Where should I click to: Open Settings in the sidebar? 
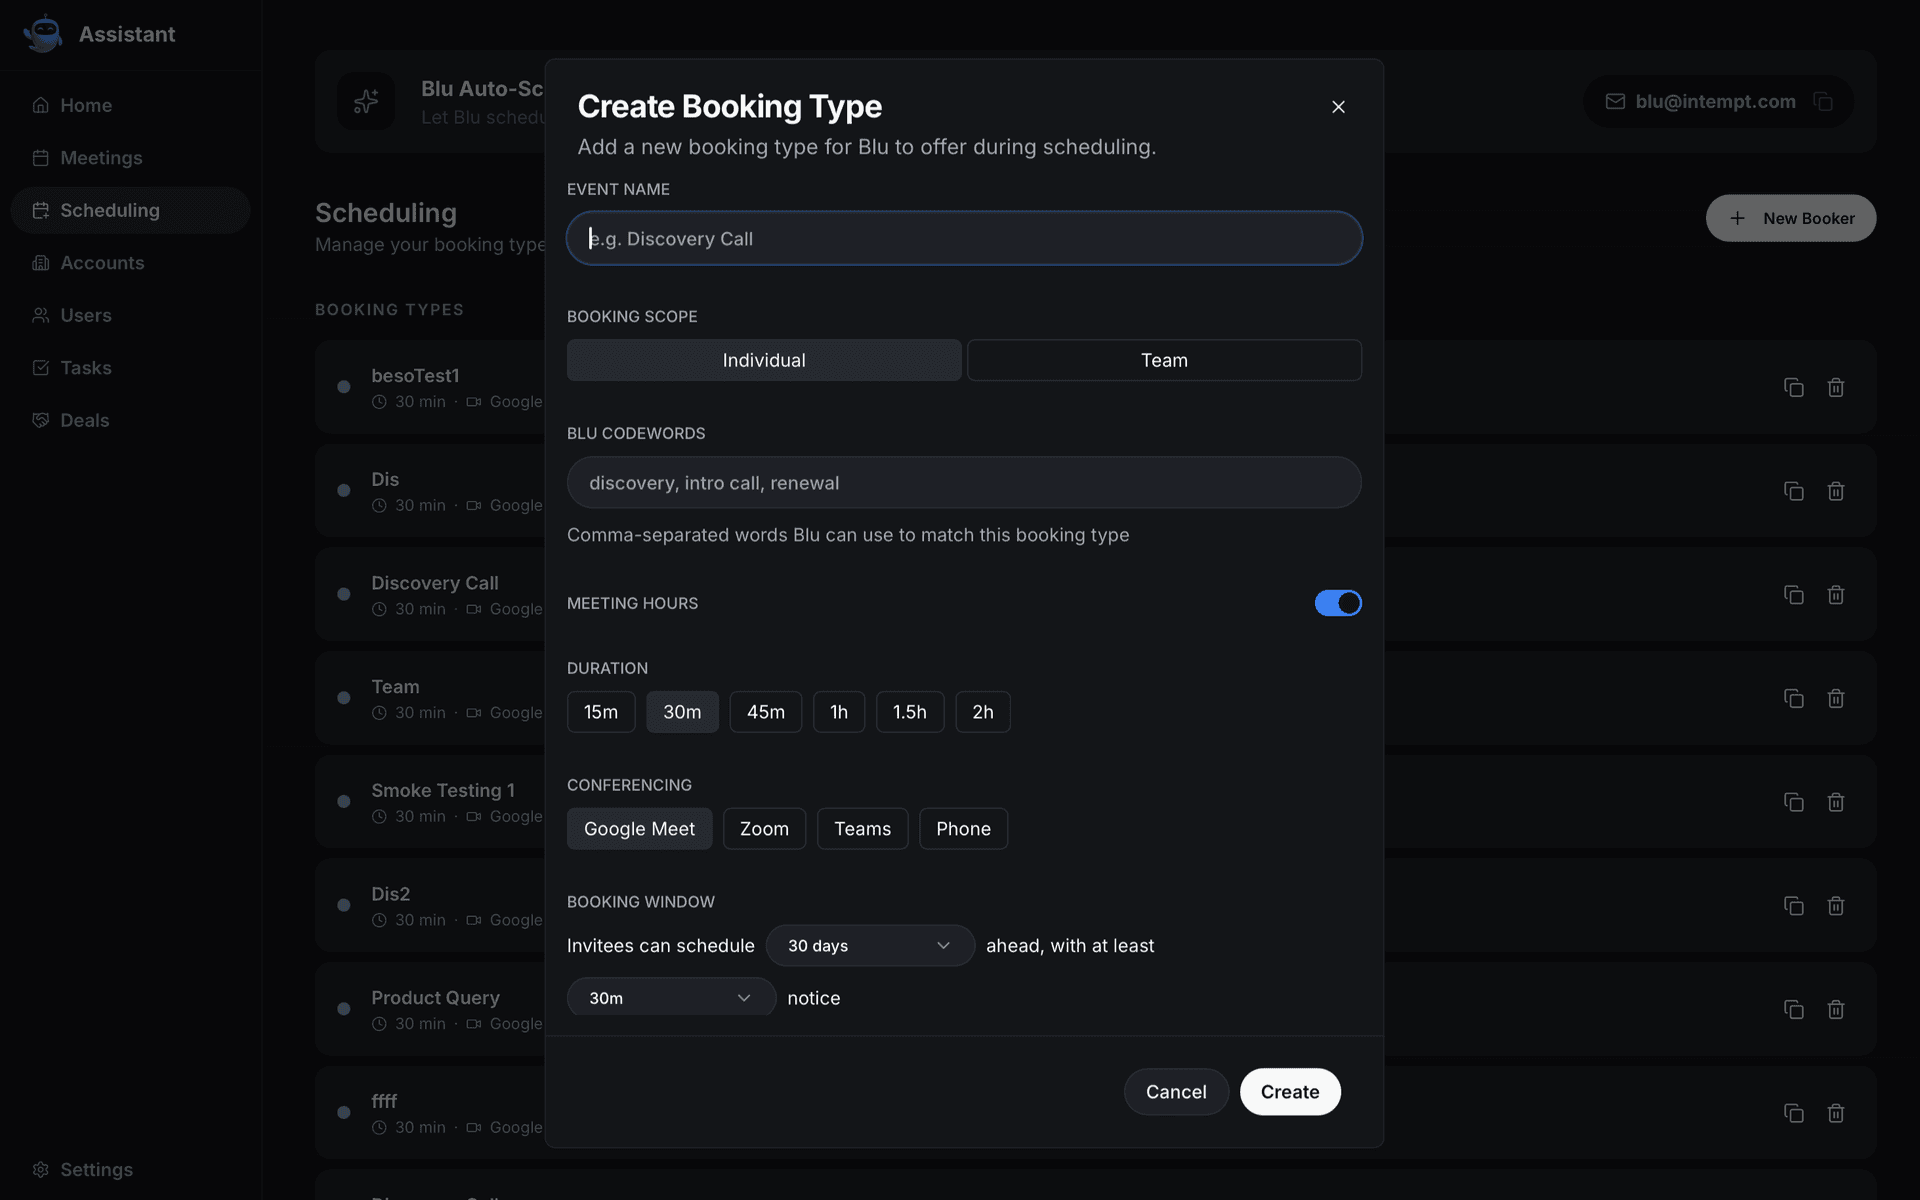tap(130, 1170)
